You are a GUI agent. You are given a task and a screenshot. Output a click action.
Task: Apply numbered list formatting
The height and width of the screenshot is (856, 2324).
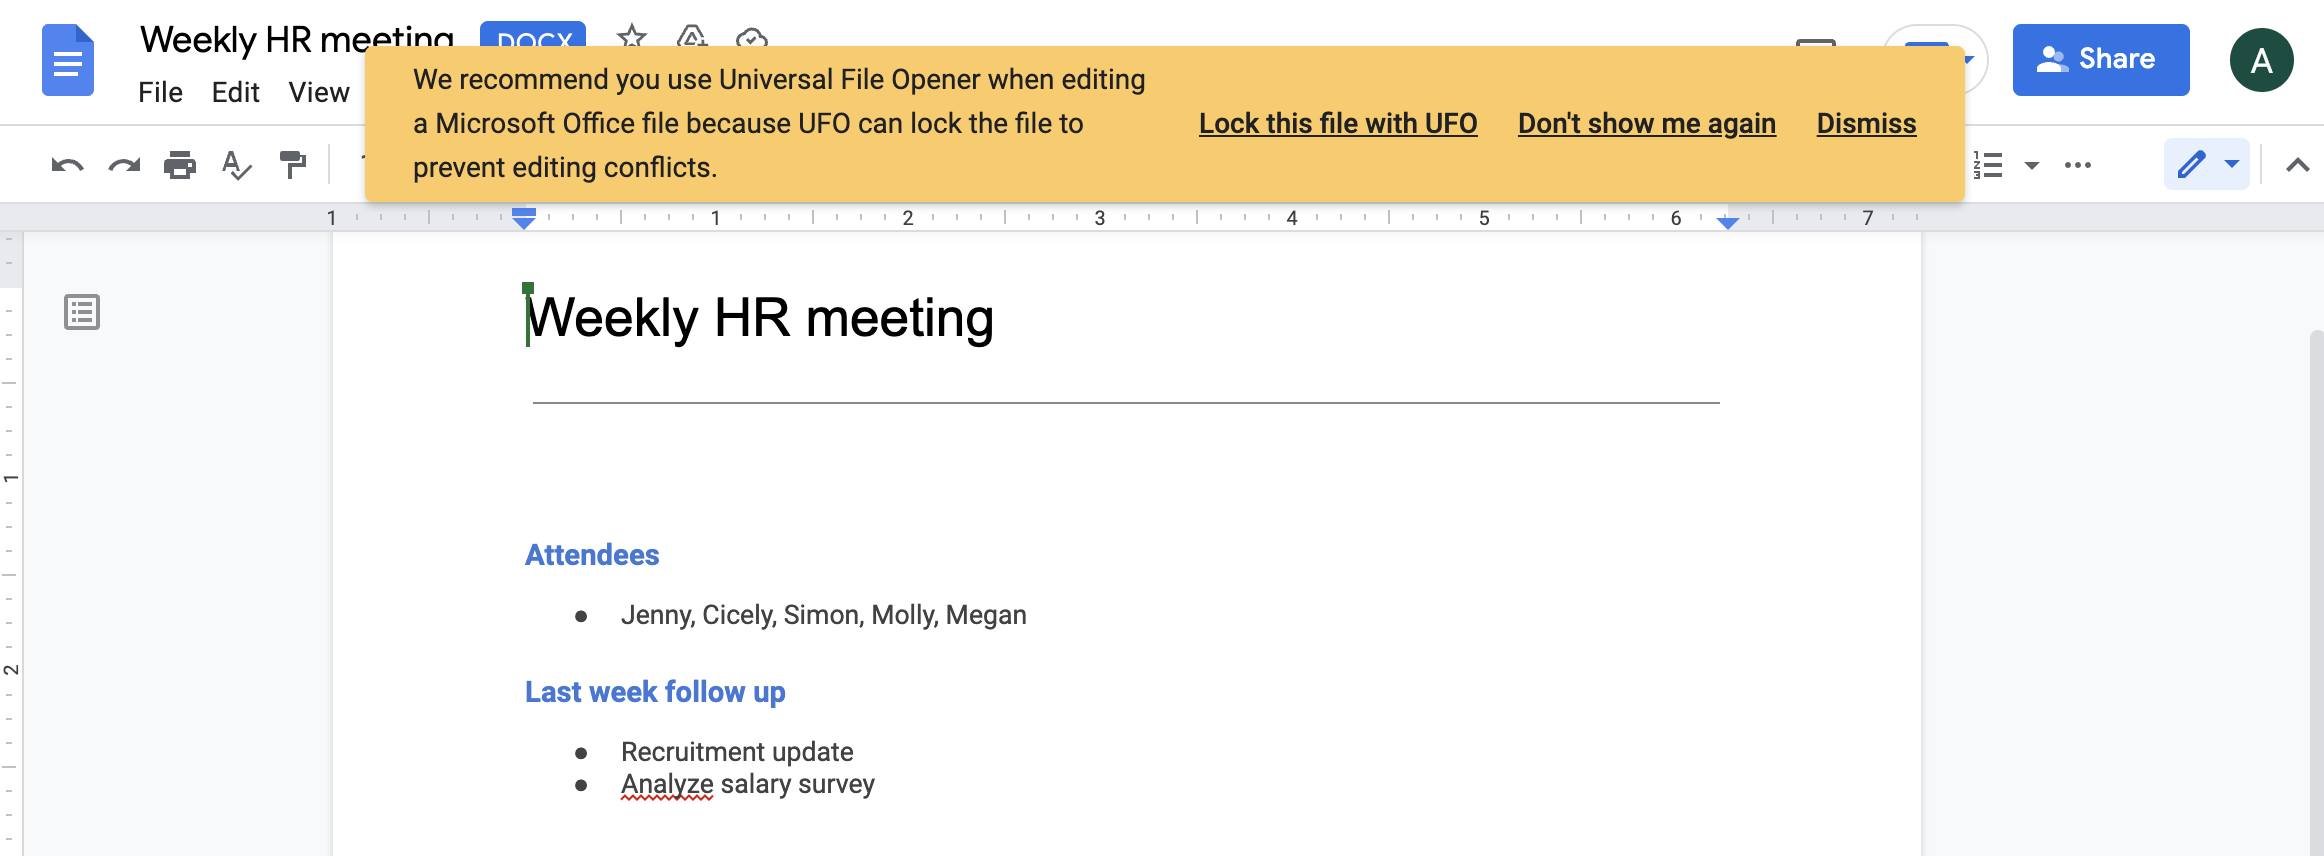click(x=1989, y=165)
